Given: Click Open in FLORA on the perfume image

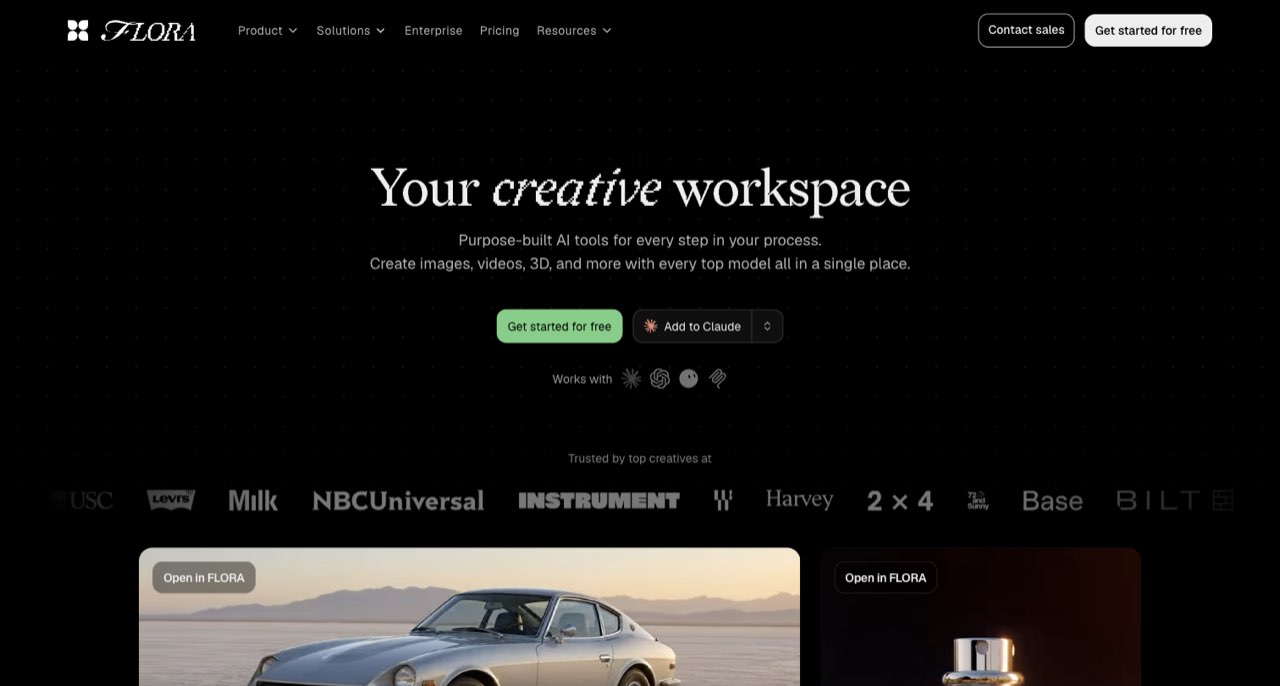Looking at the screenshot, I should 886,577.
